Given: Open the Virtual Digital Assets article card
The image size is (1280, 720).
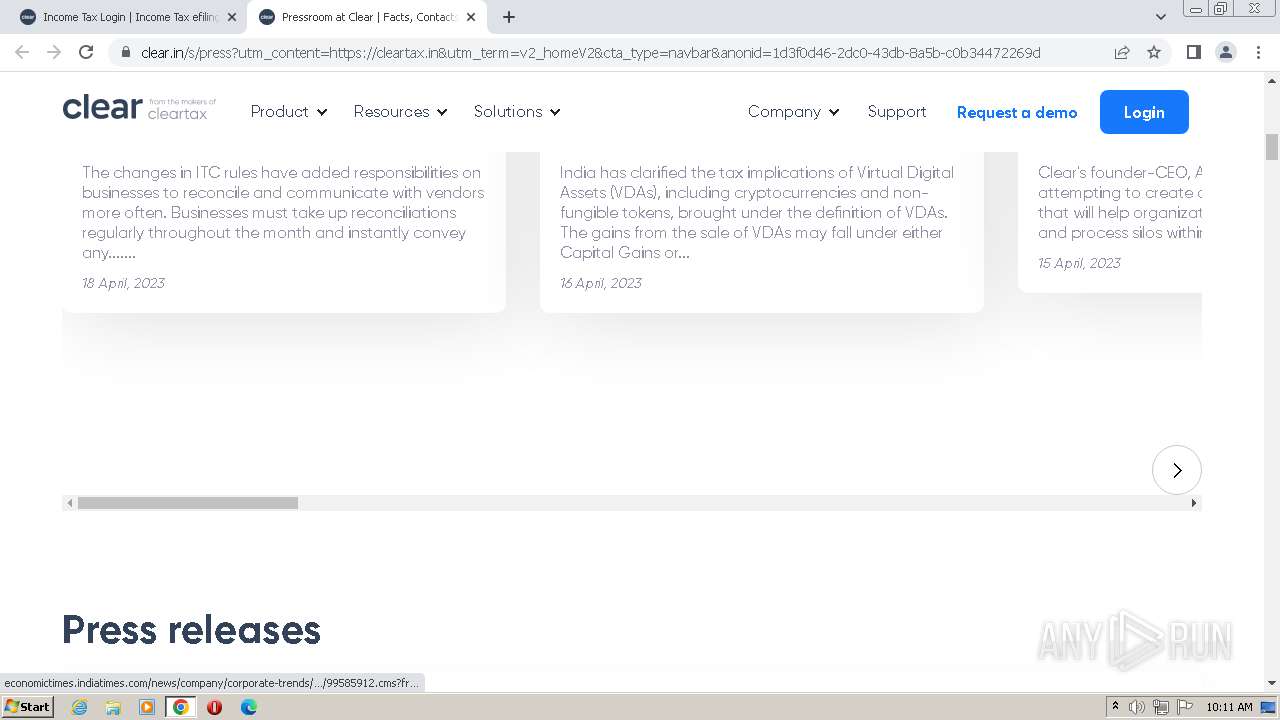Looking at the screenshot, I should pos(762,232).
